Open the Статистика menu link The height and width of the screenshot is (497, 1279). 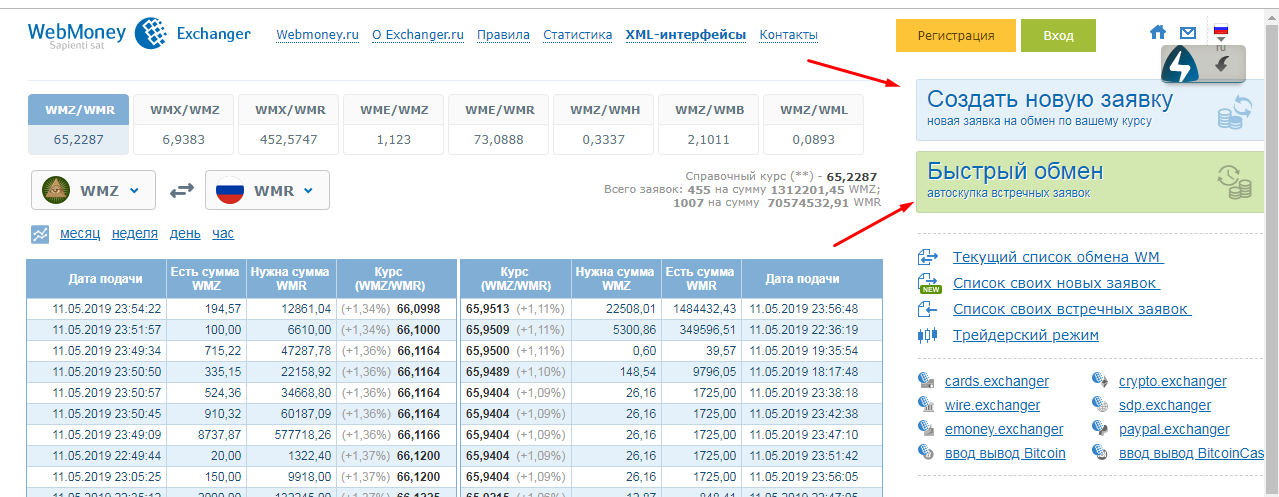(578, 35)
